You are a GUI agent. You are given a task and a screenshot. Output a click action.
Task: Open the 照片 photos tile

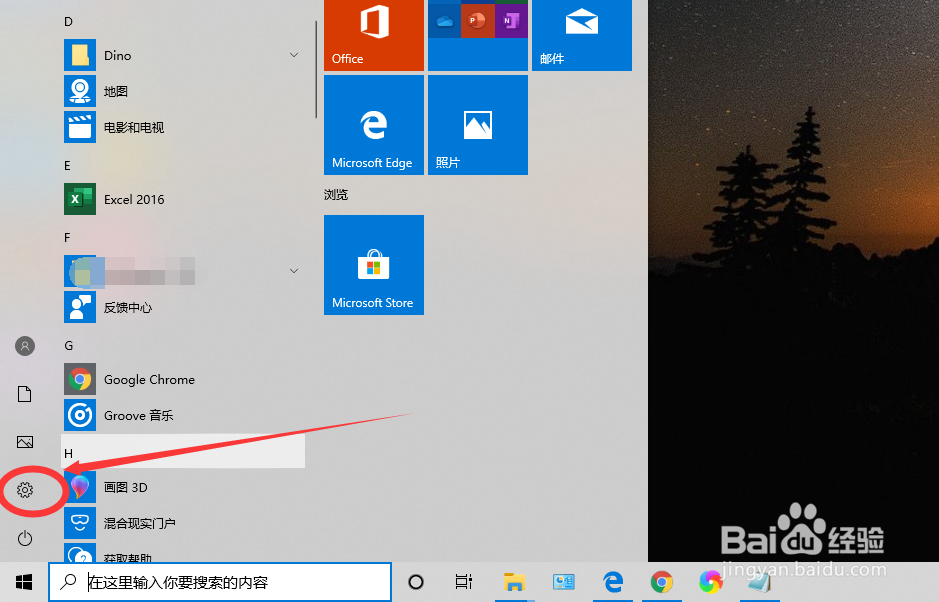pyautogui.click(x=478, y=125)
